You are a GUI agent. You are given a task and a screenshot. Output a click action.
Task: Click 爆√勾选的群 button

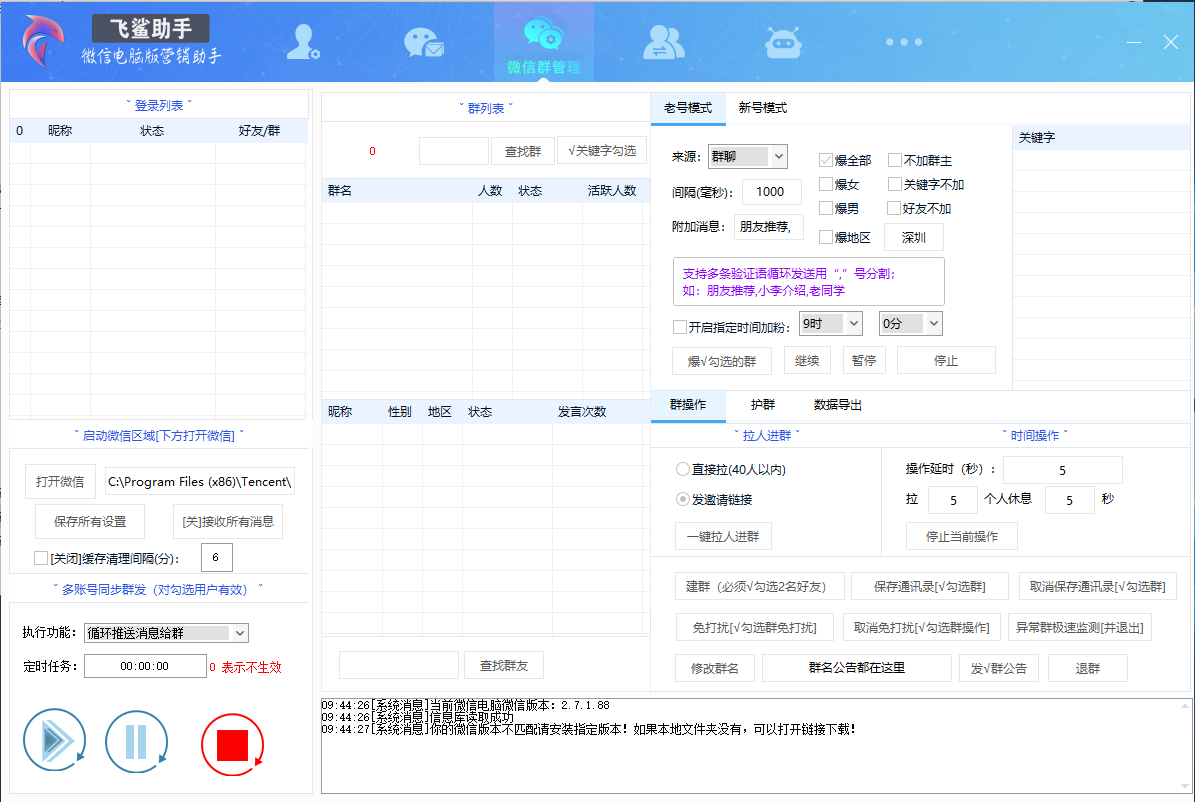pyautogui.click(x=722, y=361)
